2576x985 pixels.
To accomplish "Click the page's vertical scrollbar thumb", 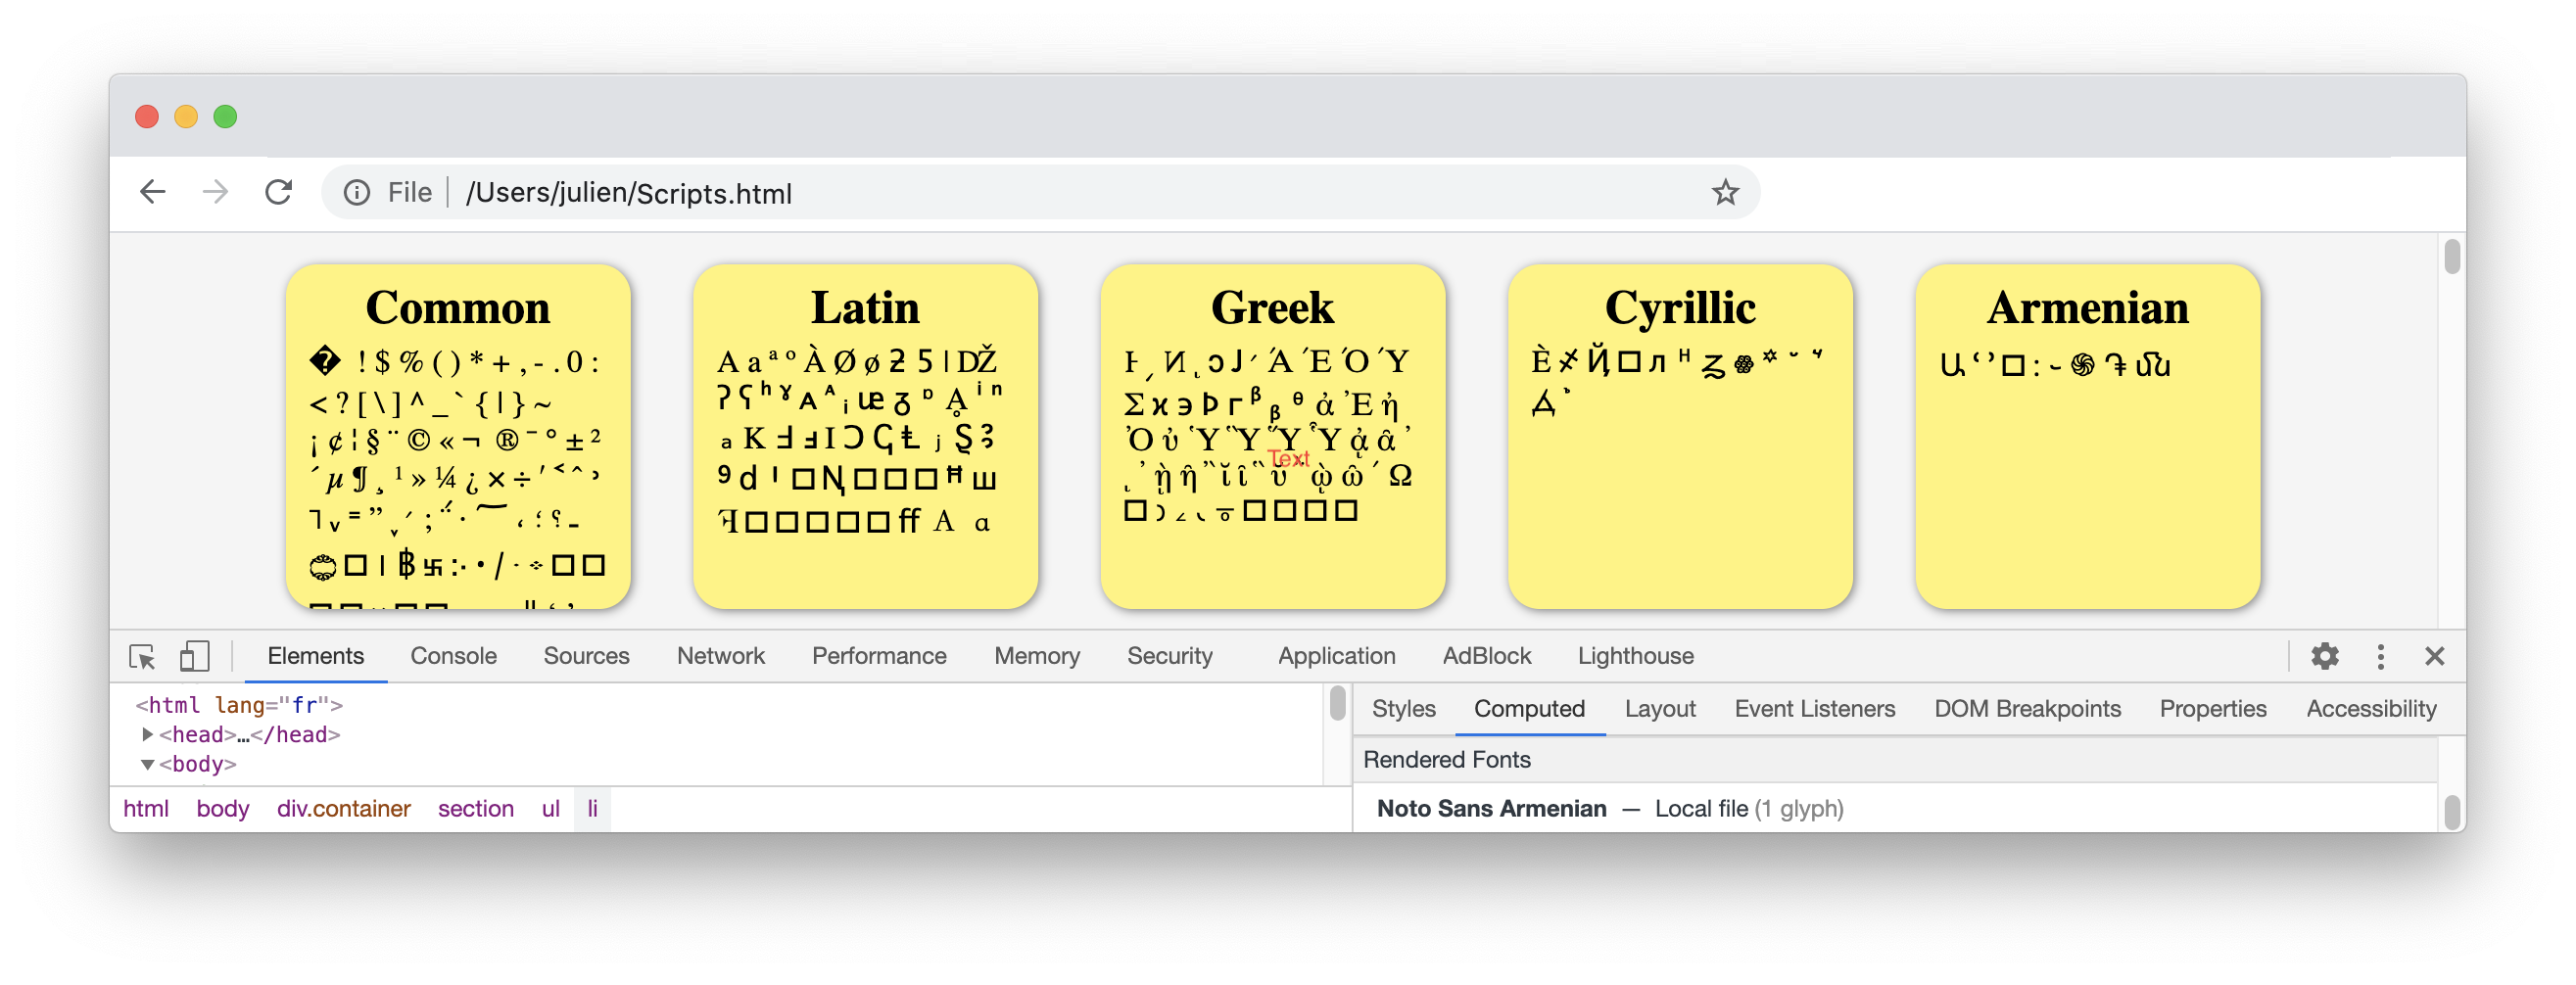I will [2451, 257].
